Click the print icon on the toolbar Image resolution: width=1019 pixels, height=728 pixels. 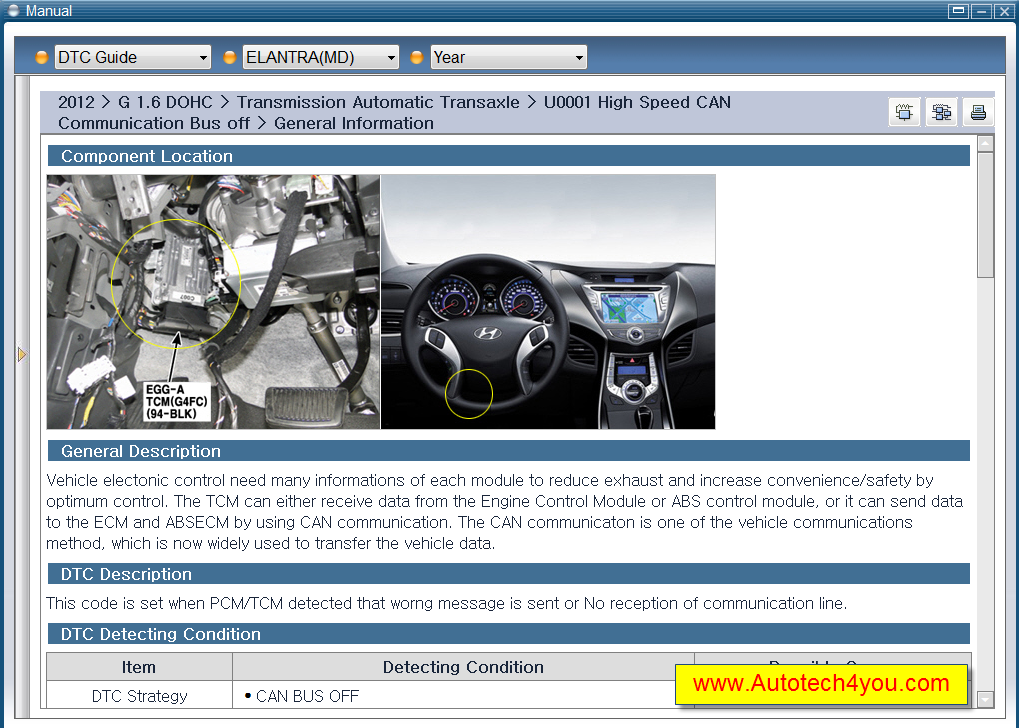[978, 112]
